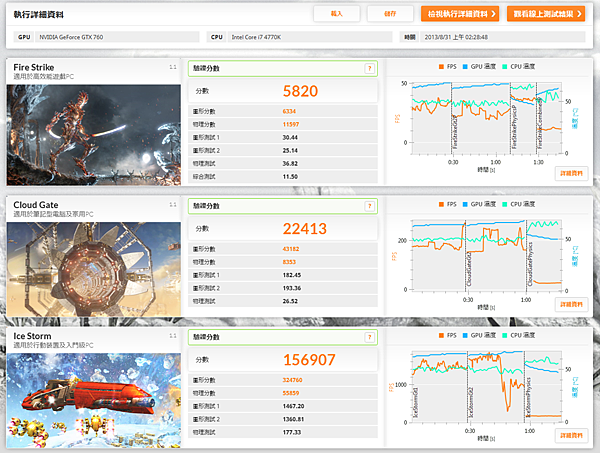Image resolution: width=600 pixels, height=453 pixels.
Task: Toggle FPS legend swatch in Cloud Gate chart
Action: click(x=441, y=204)
